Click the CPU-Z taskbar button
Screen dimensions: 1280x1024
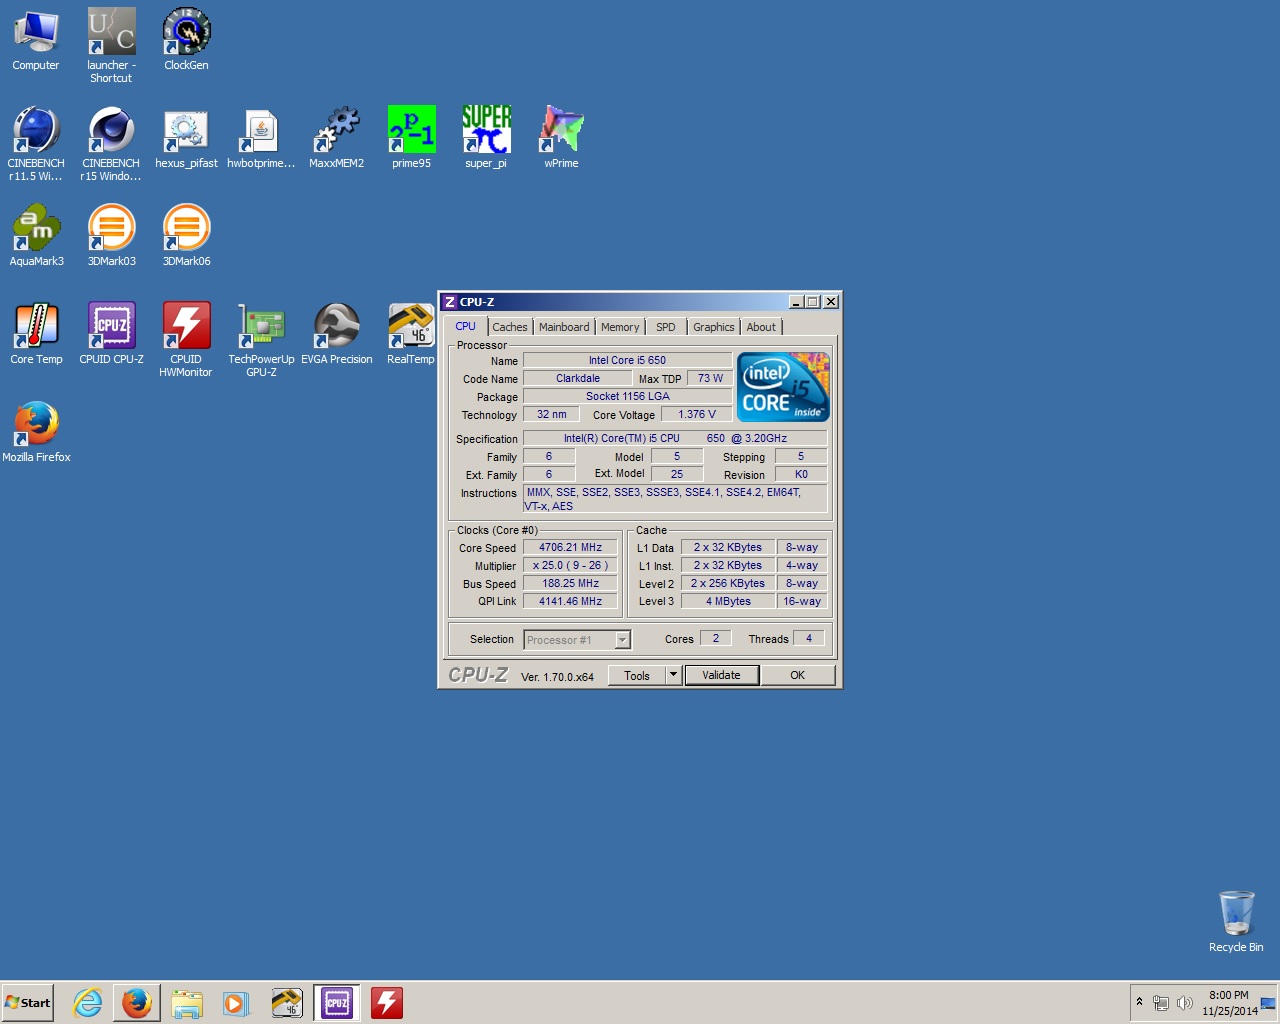click(337, 1003)
